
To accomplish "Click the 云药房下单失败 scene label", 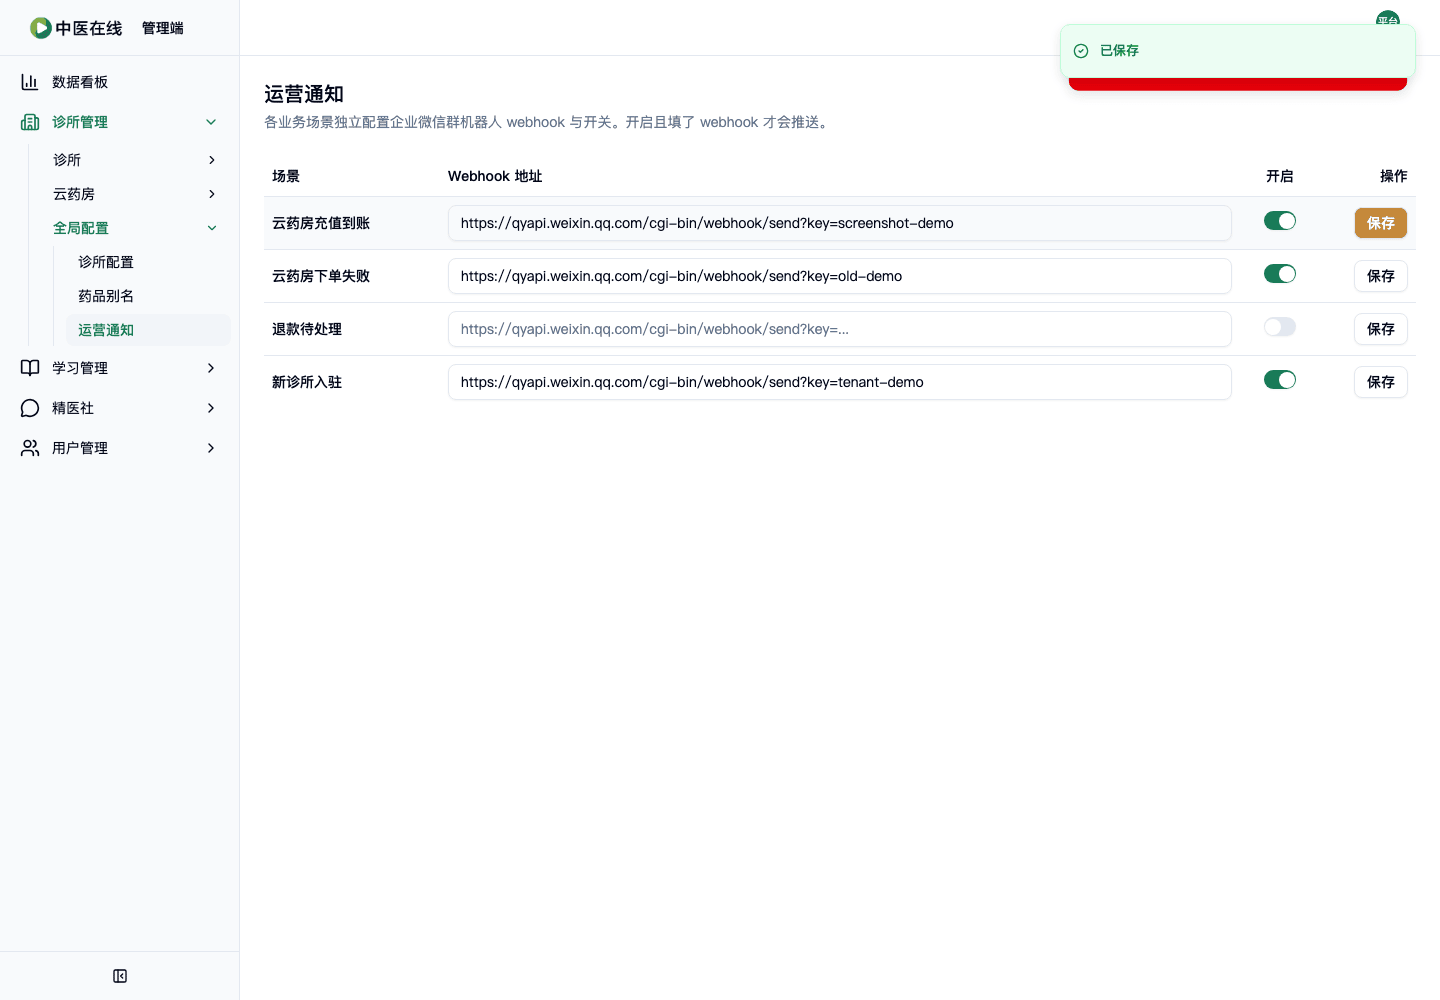I will 321,276.
